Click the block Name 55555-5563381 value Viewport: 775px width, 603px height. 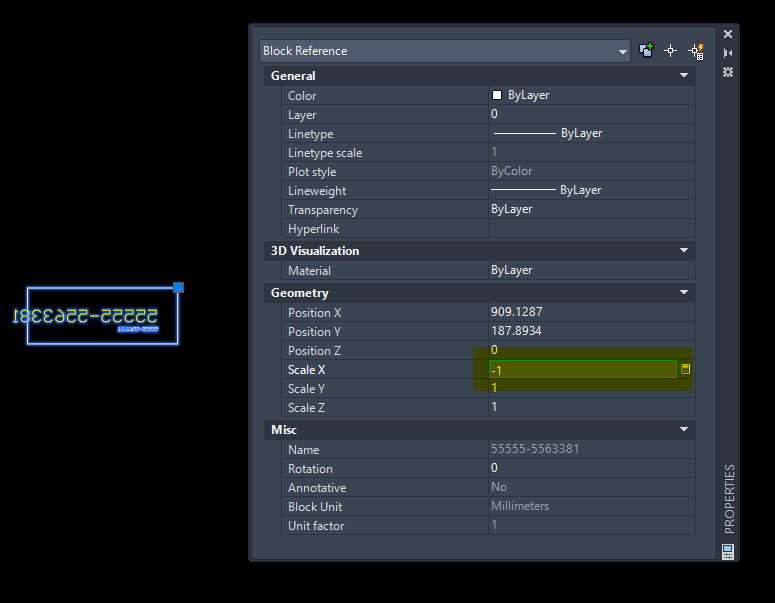[x=592, y=449]
